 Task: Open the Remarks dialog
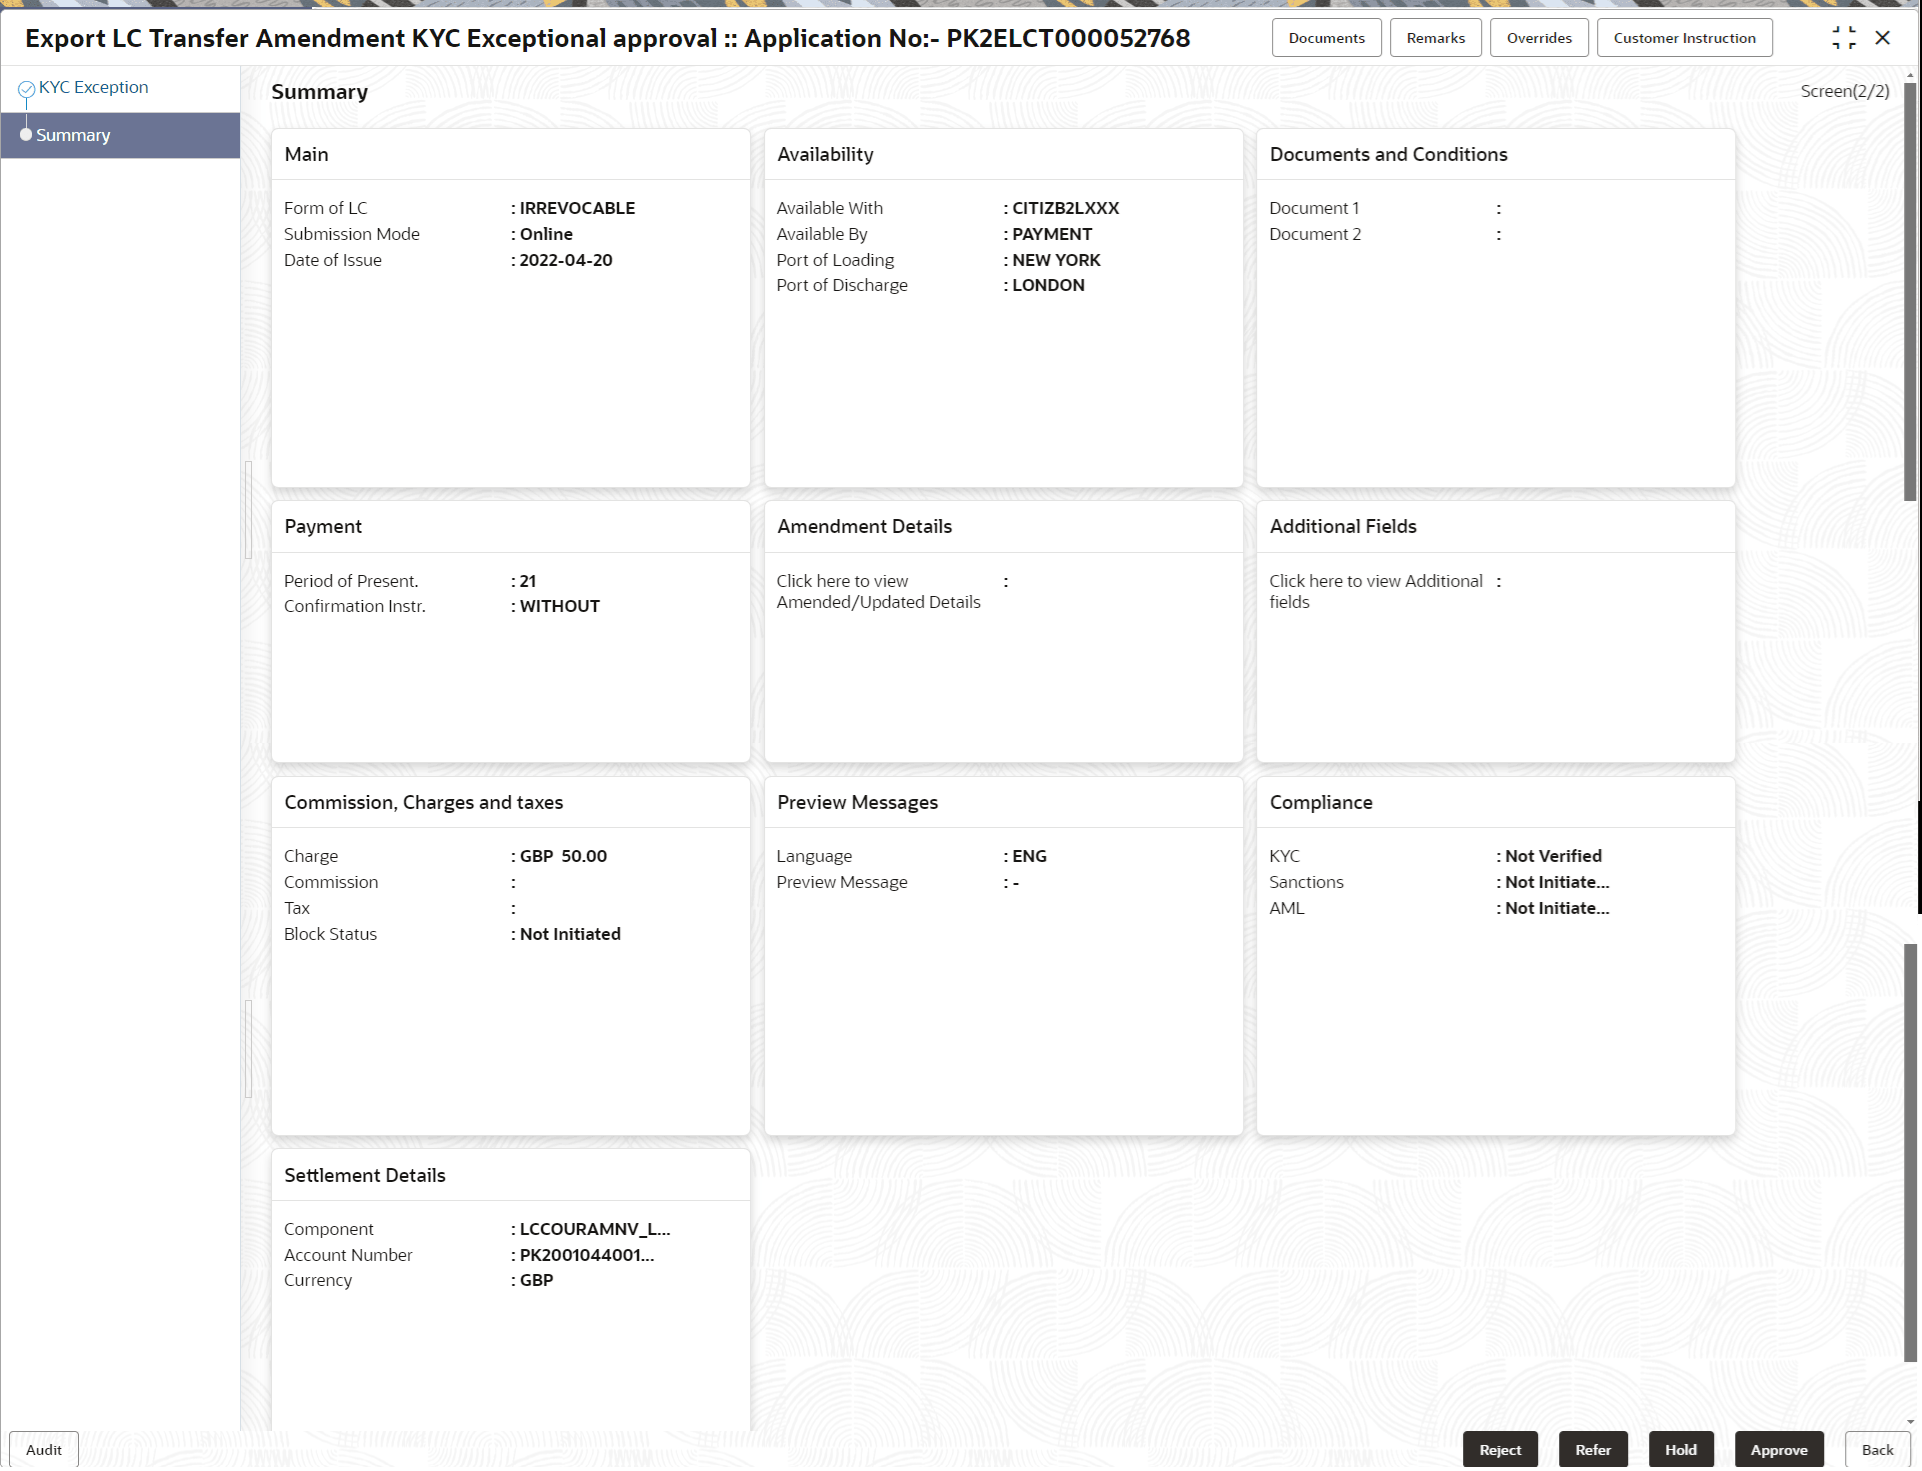[x=1435, y=37]
